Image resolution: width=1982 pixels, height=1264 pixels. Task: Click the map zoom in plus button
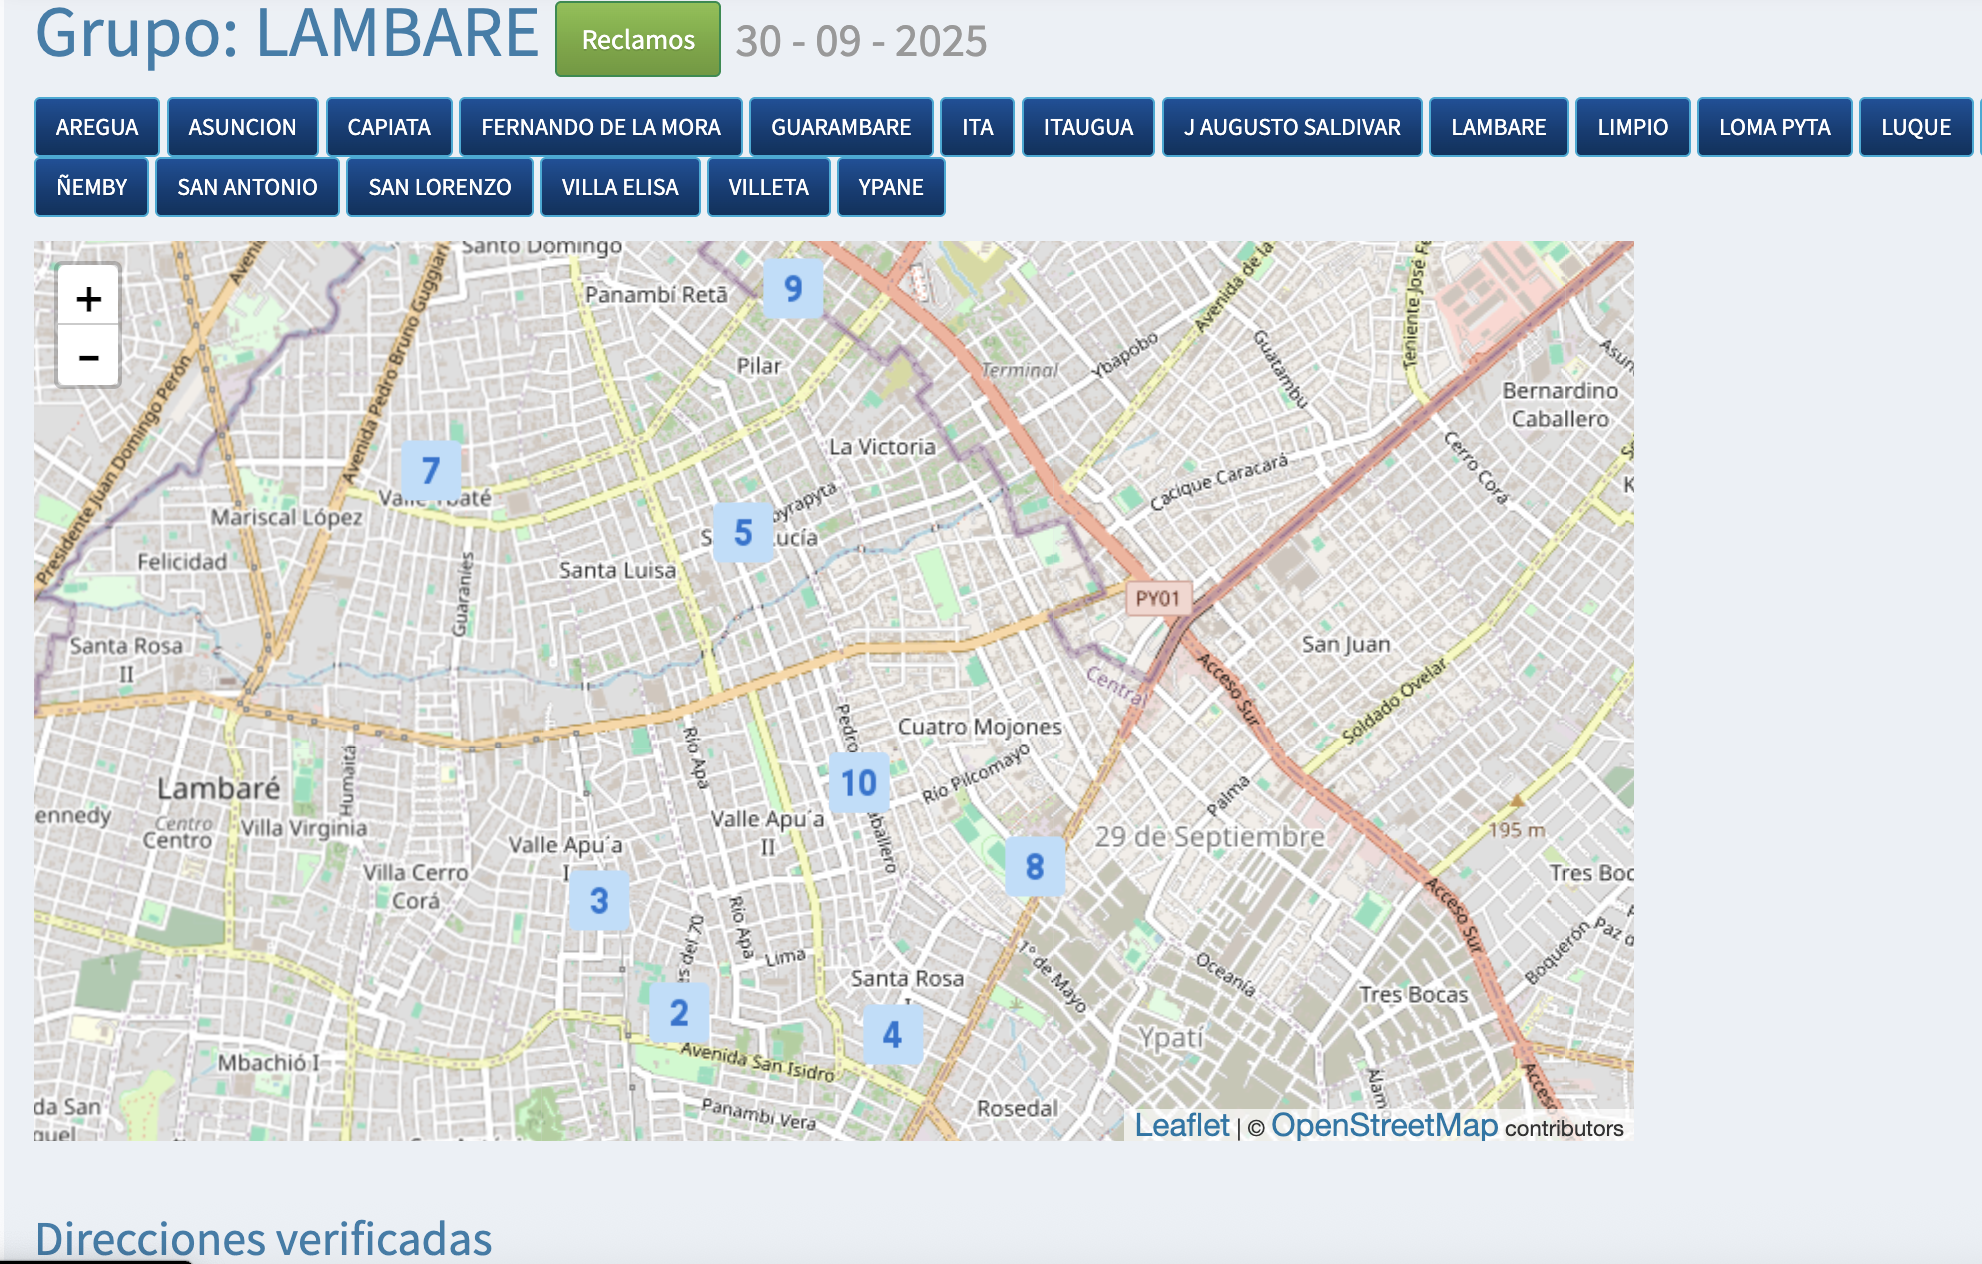tap(88, 298)
